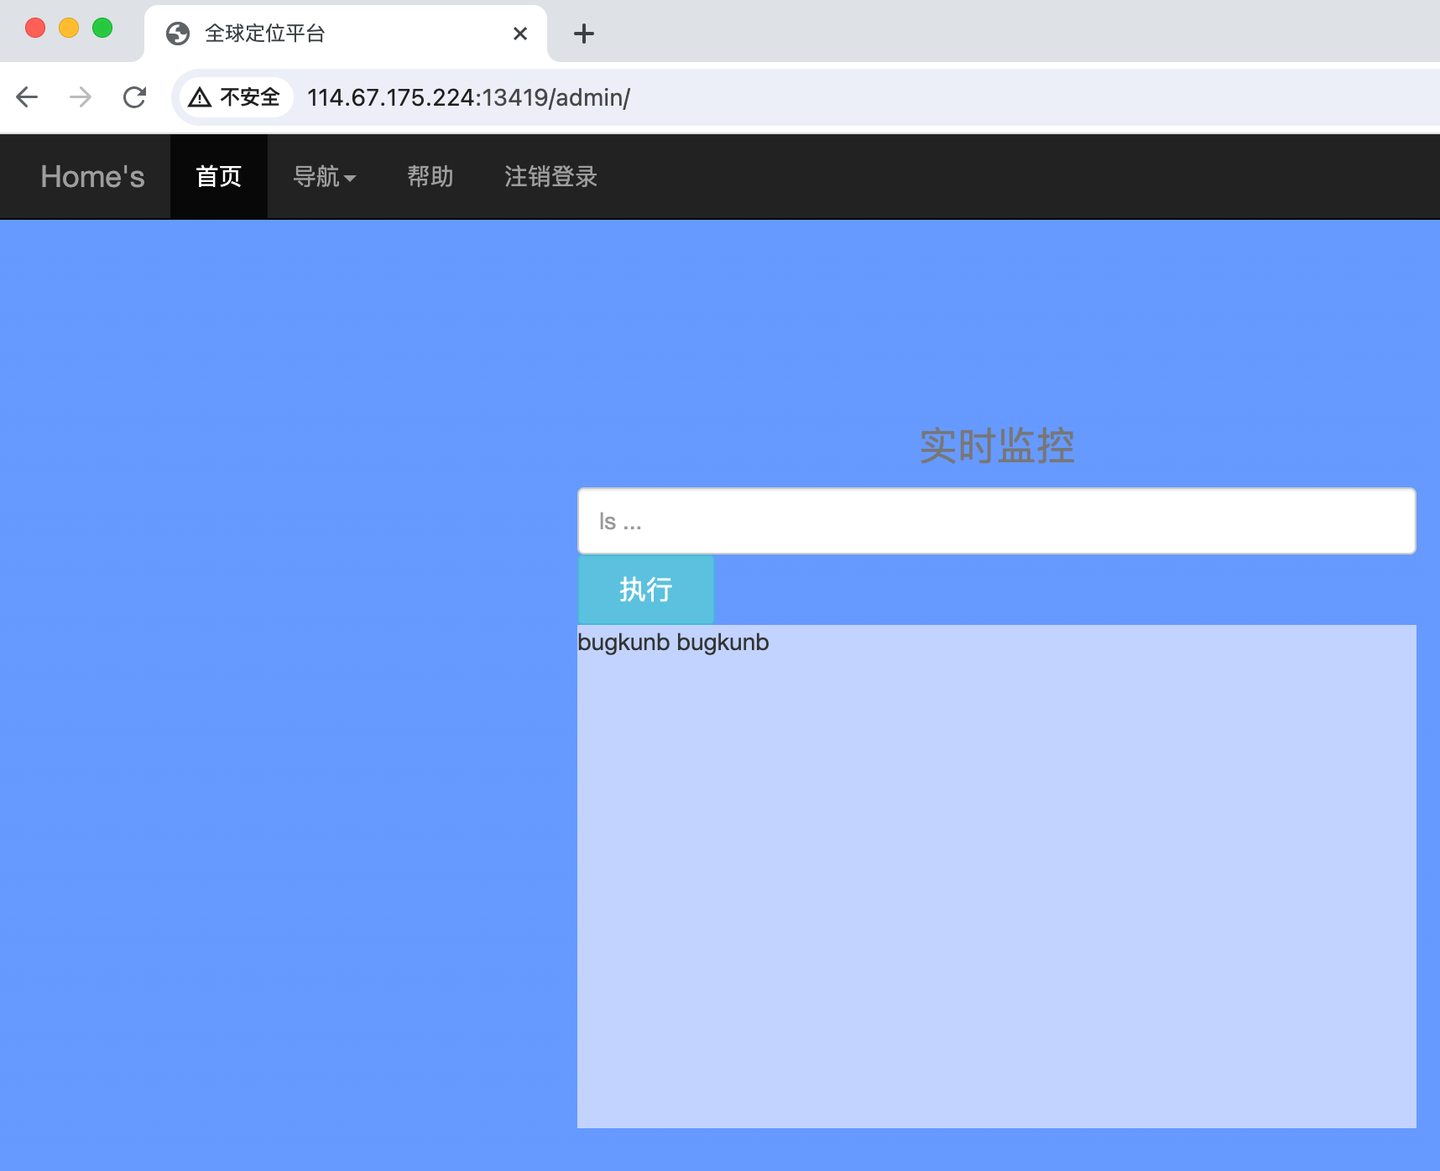Image resolution: width=1440 pixels, height=1171 pixels.
Task: Click the 实时监控 heading
Action: coord(997,446)
